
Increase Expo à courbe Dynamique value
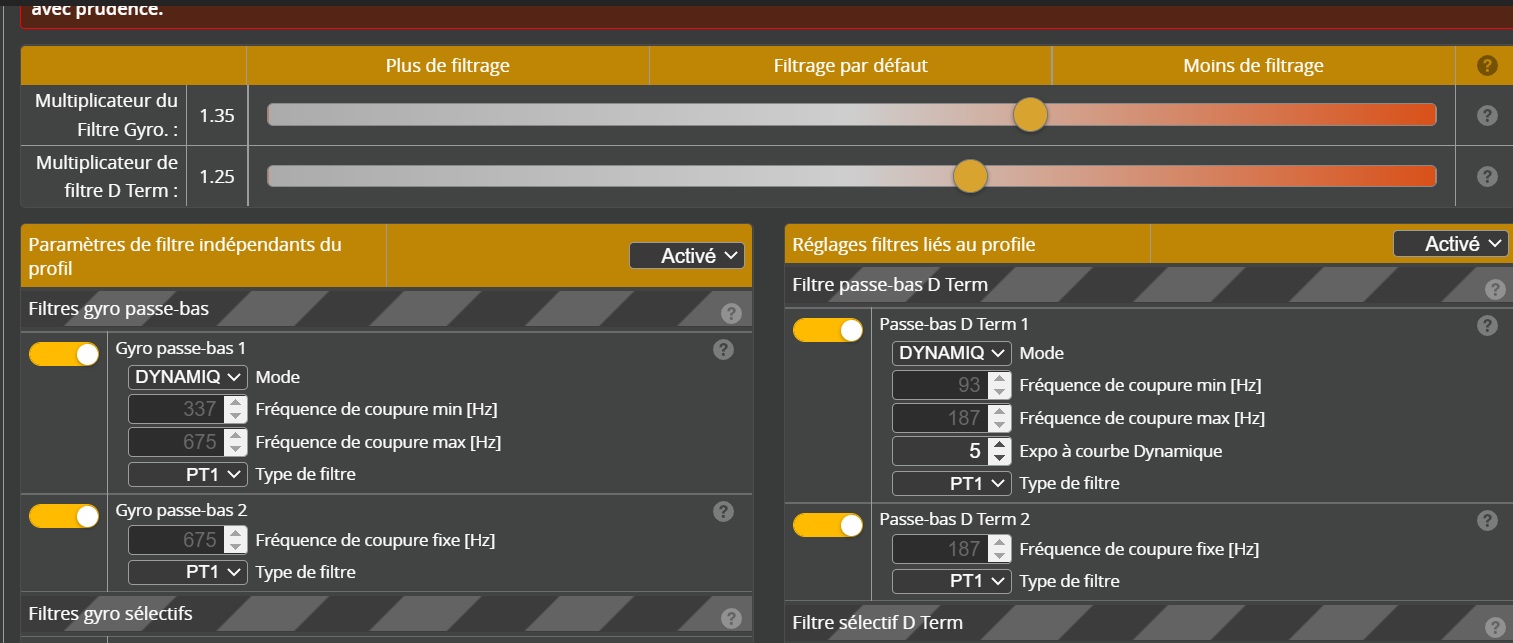pyautogui.click(x=999, y=445)
